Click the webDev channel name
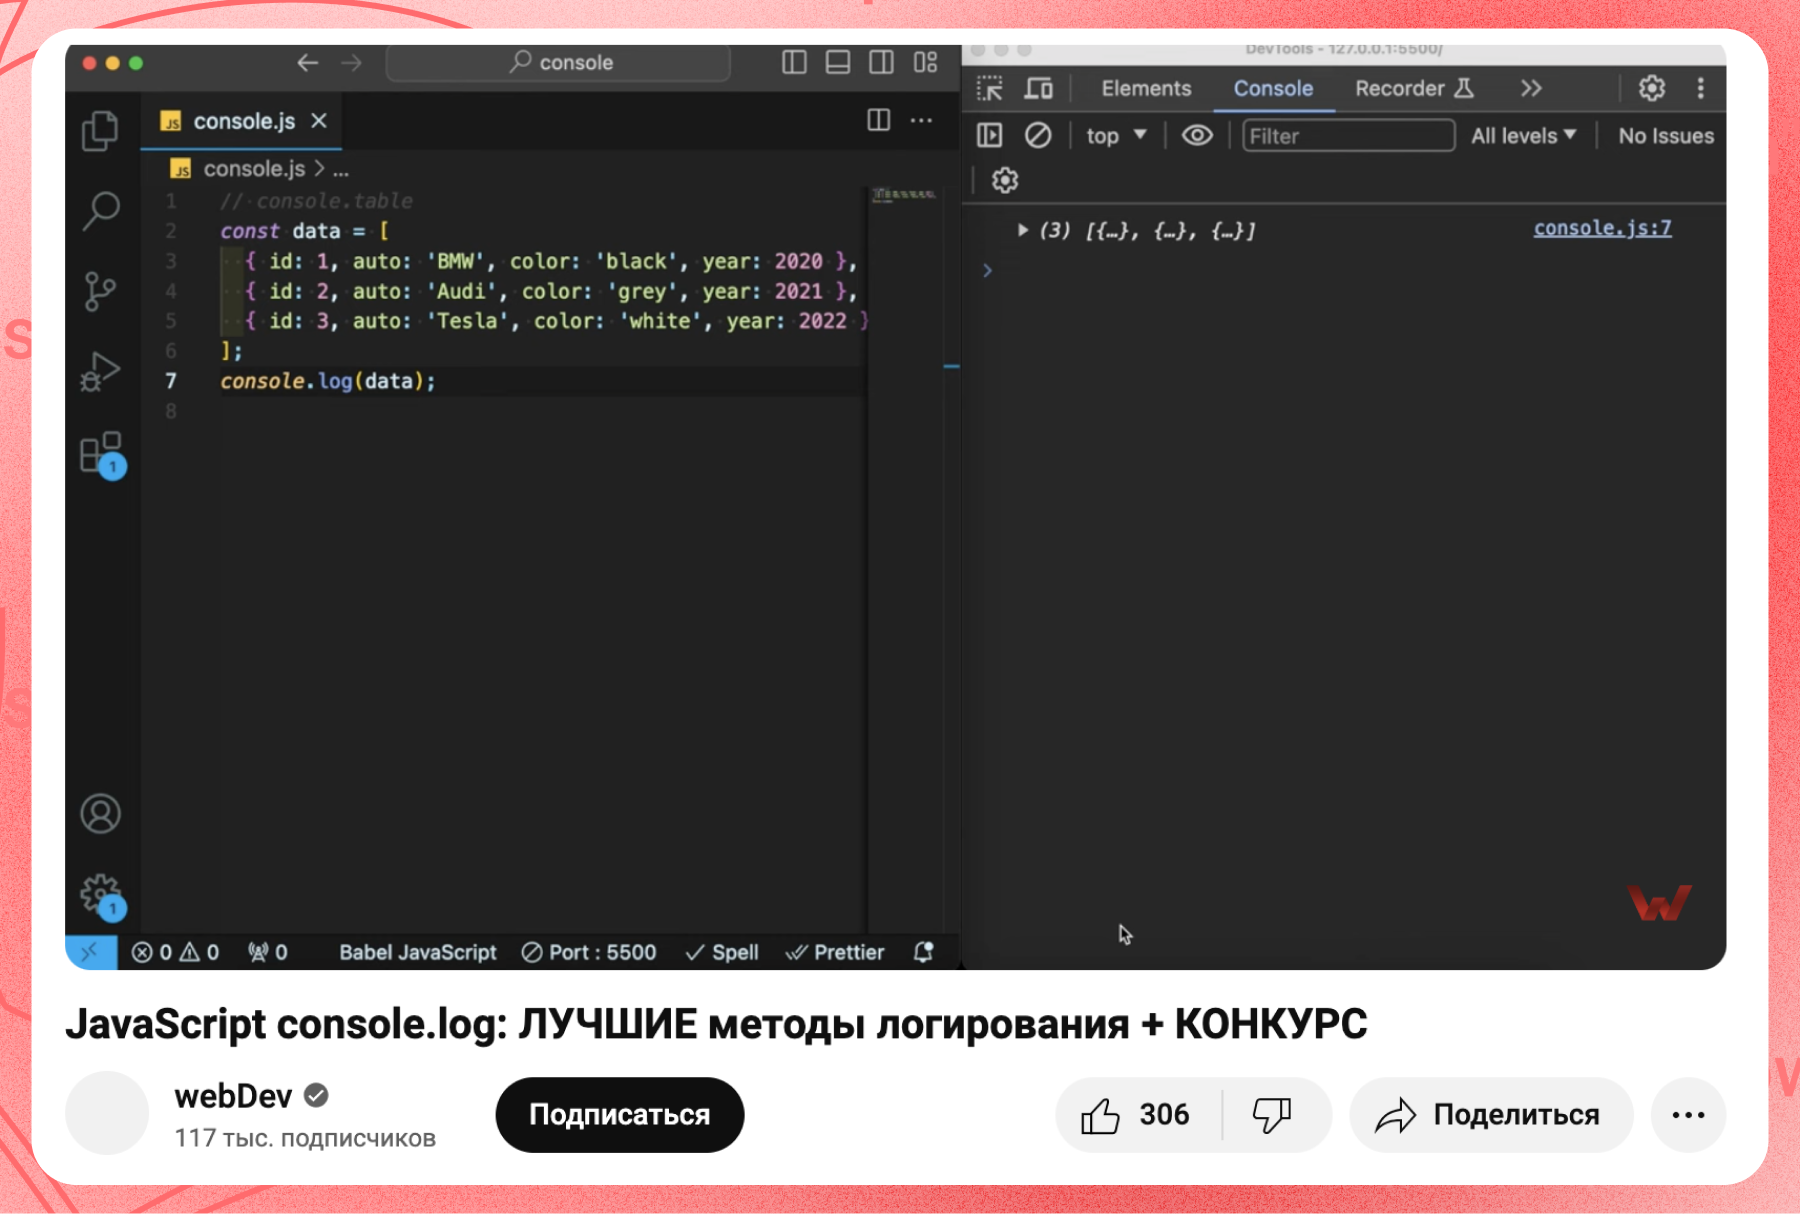The width and height of the screenshot is (1800, 1214). tap(233, 1096)
